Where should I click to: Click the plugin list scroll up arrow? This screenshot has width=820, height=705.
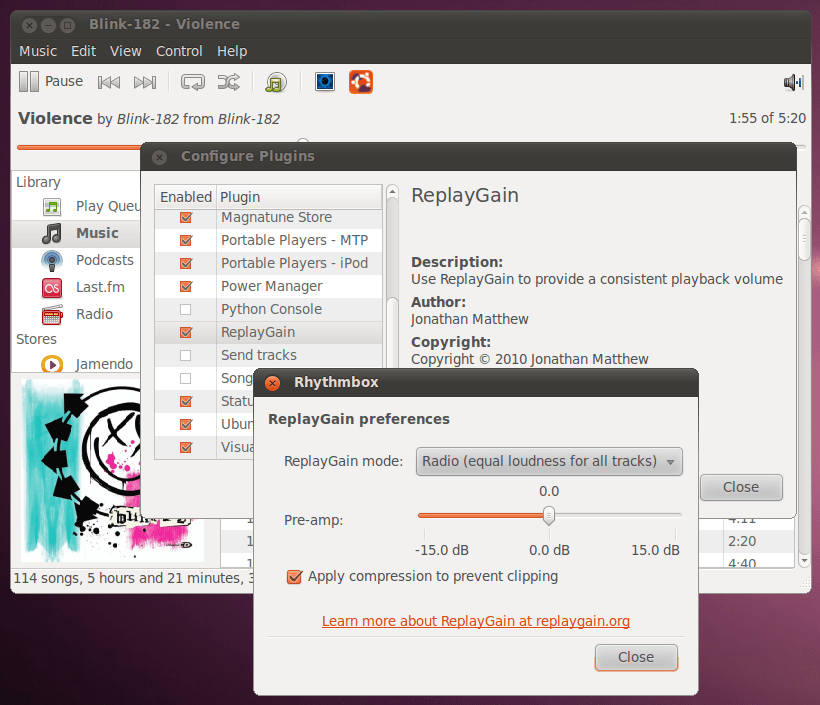(x=392, y=192)
